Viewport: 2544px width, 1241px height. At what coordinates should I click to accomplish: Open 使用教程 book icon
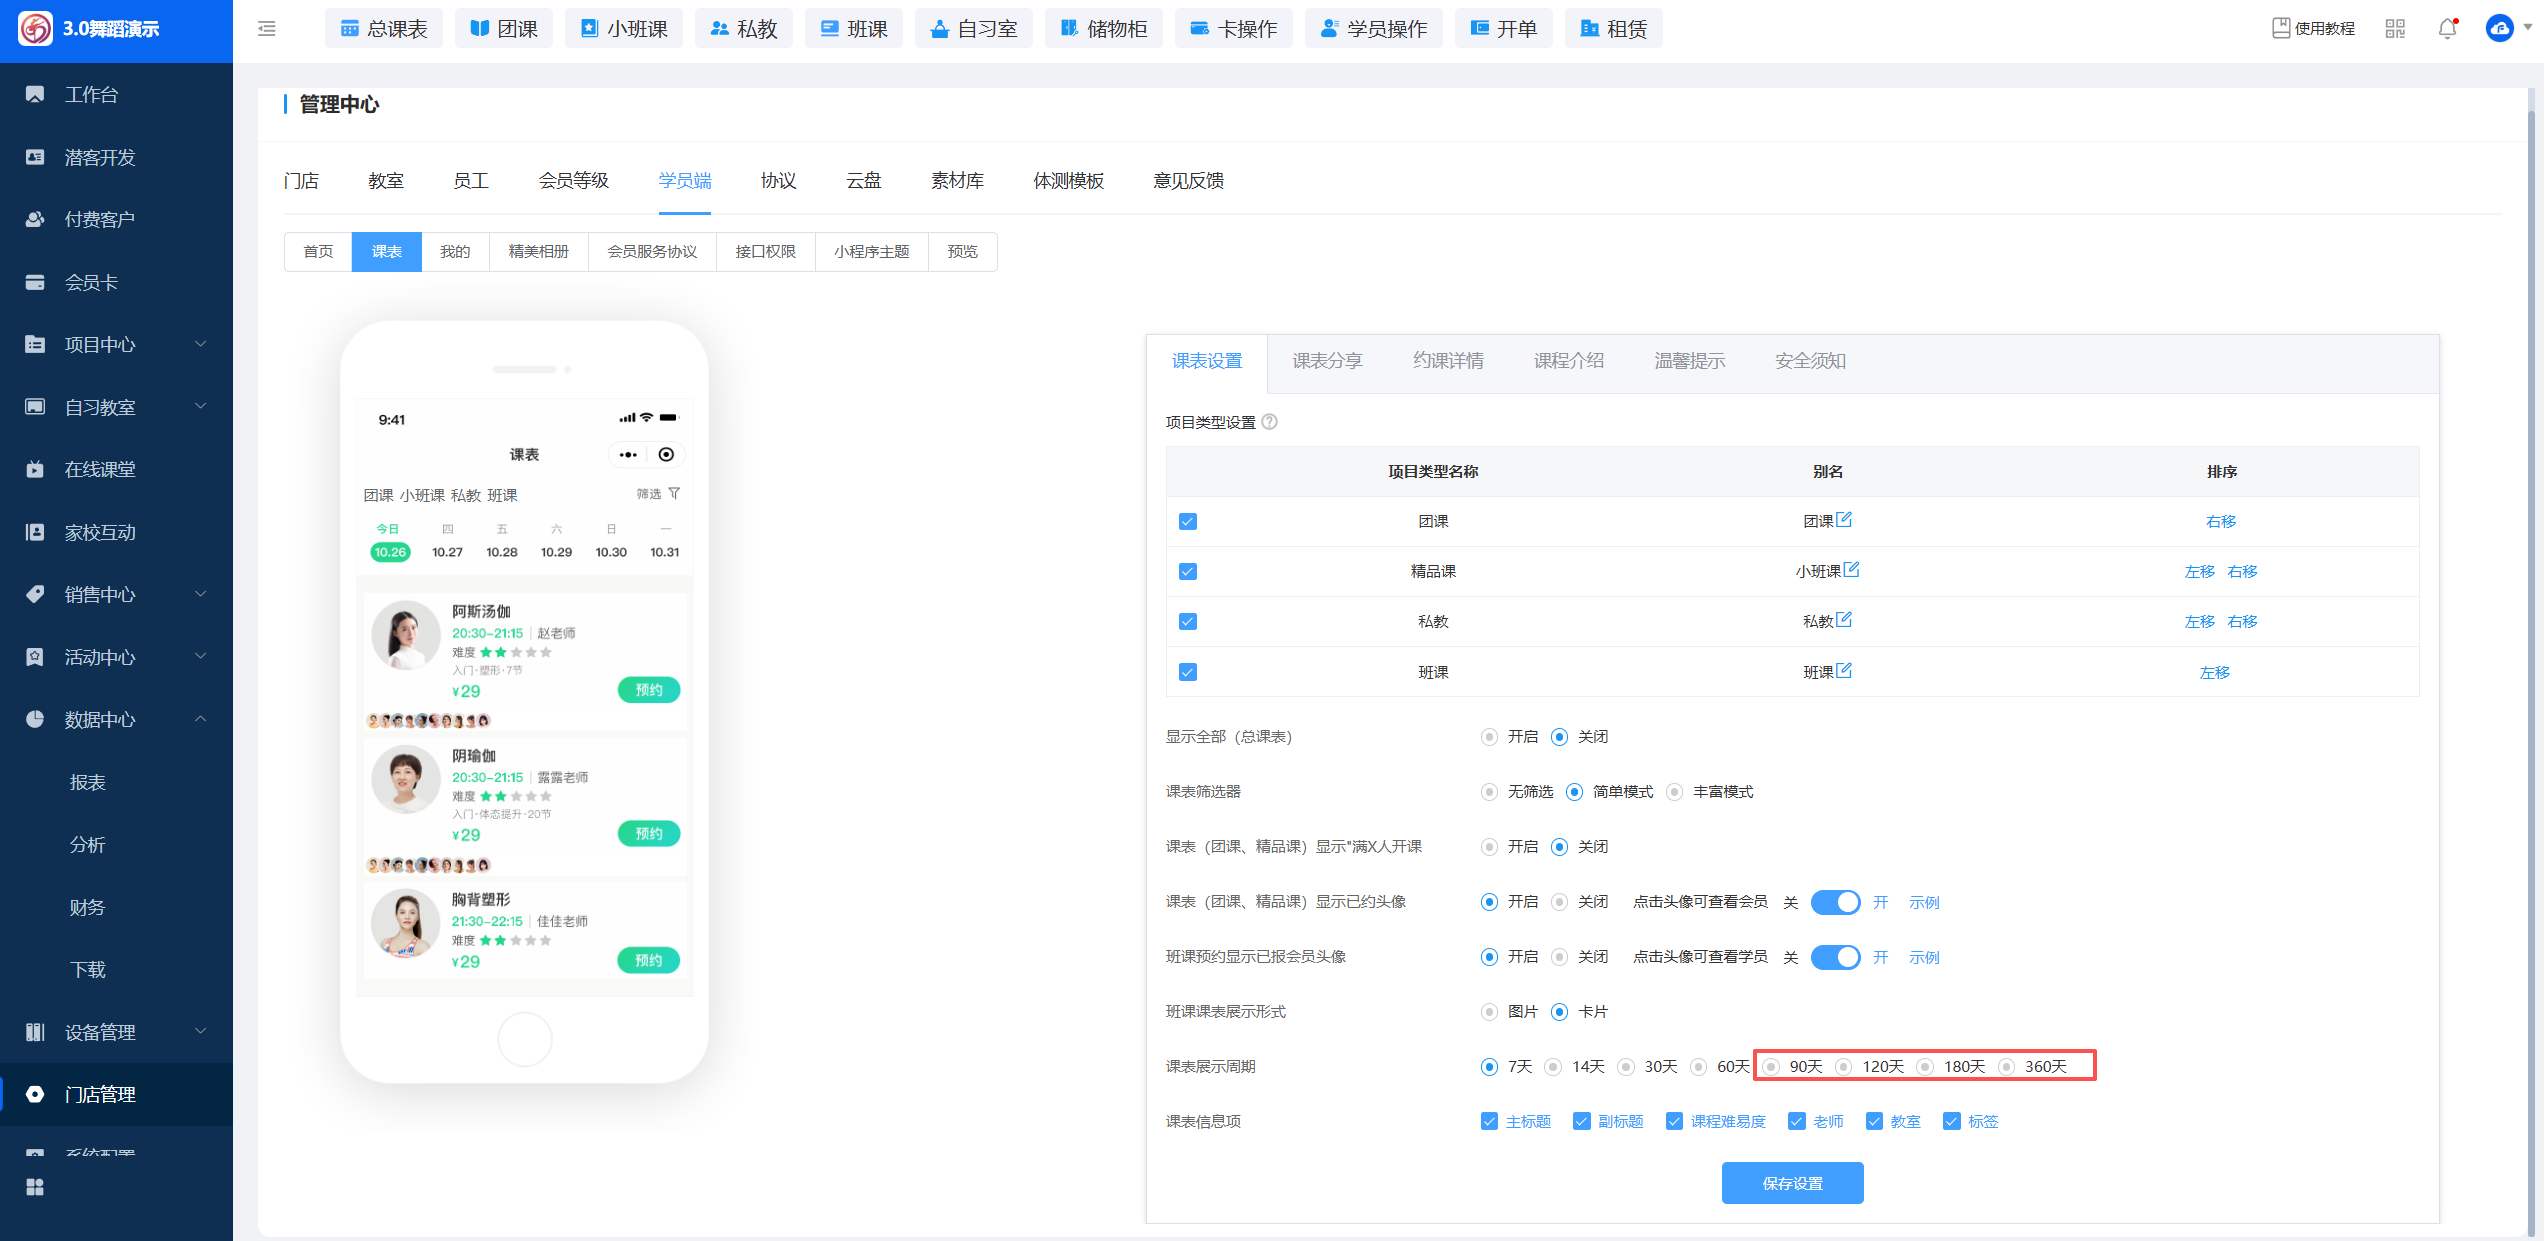click(2281, 29)
